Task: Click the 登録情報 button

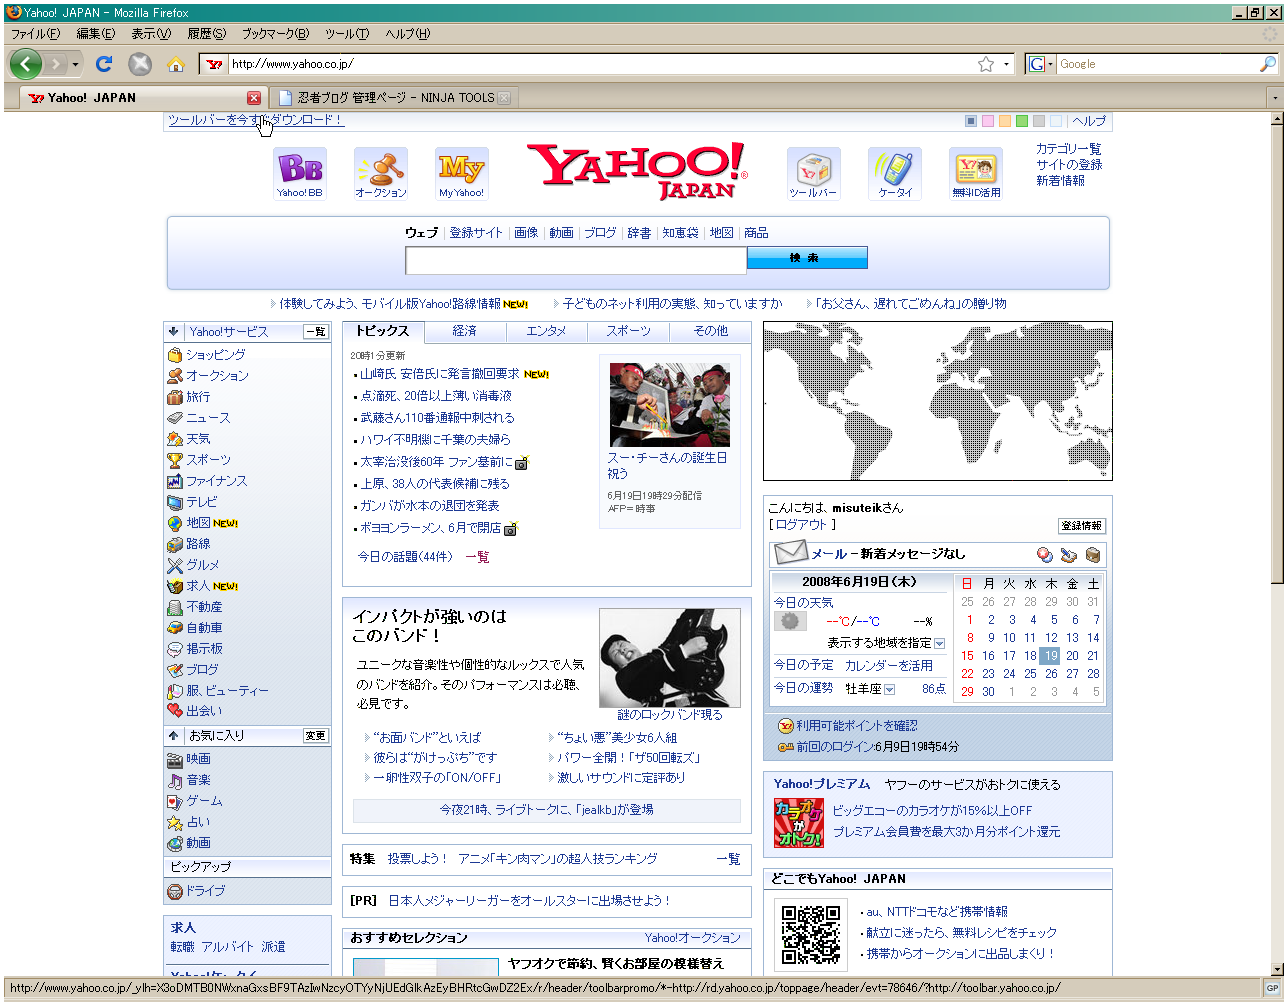Action: point(1082,526)
